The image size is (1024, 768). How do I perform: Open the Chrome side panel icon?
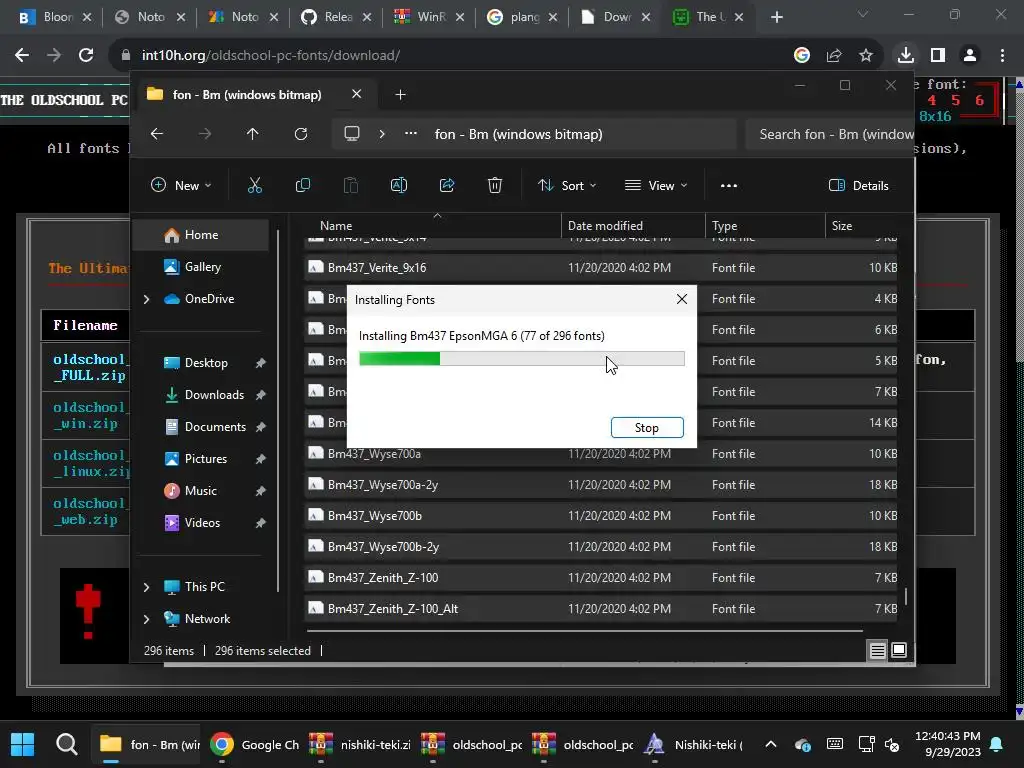click(x=938, y=55)
